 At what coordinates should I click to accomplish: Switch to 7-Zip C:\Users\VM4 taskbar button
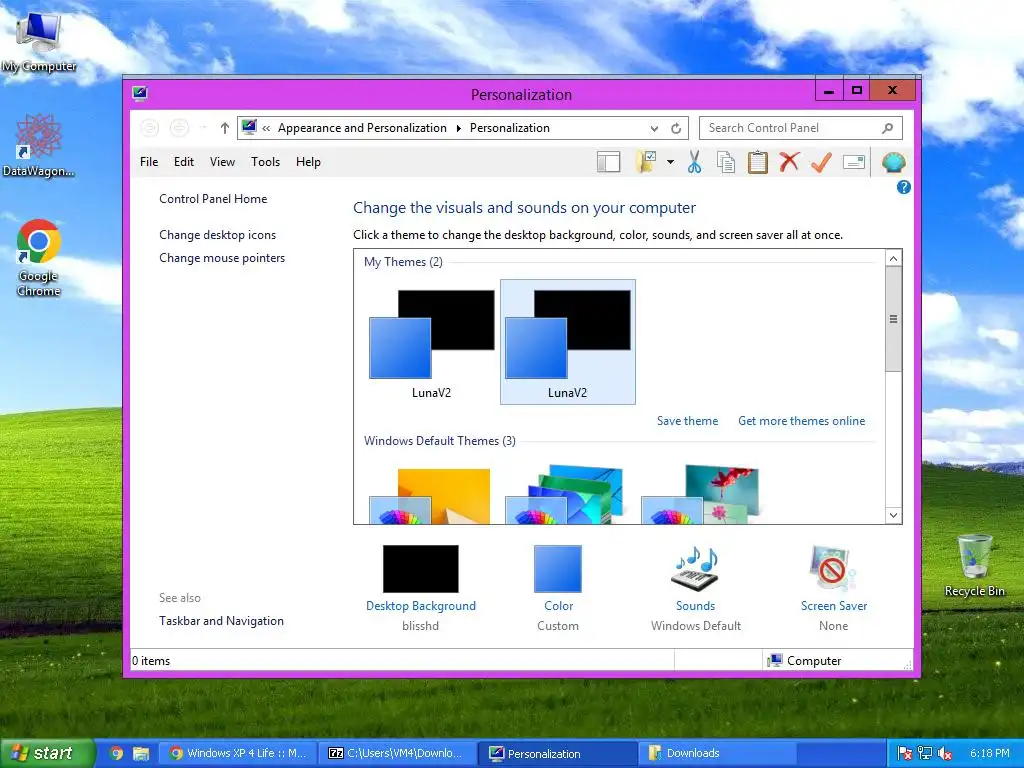click(x=398, y=753)
